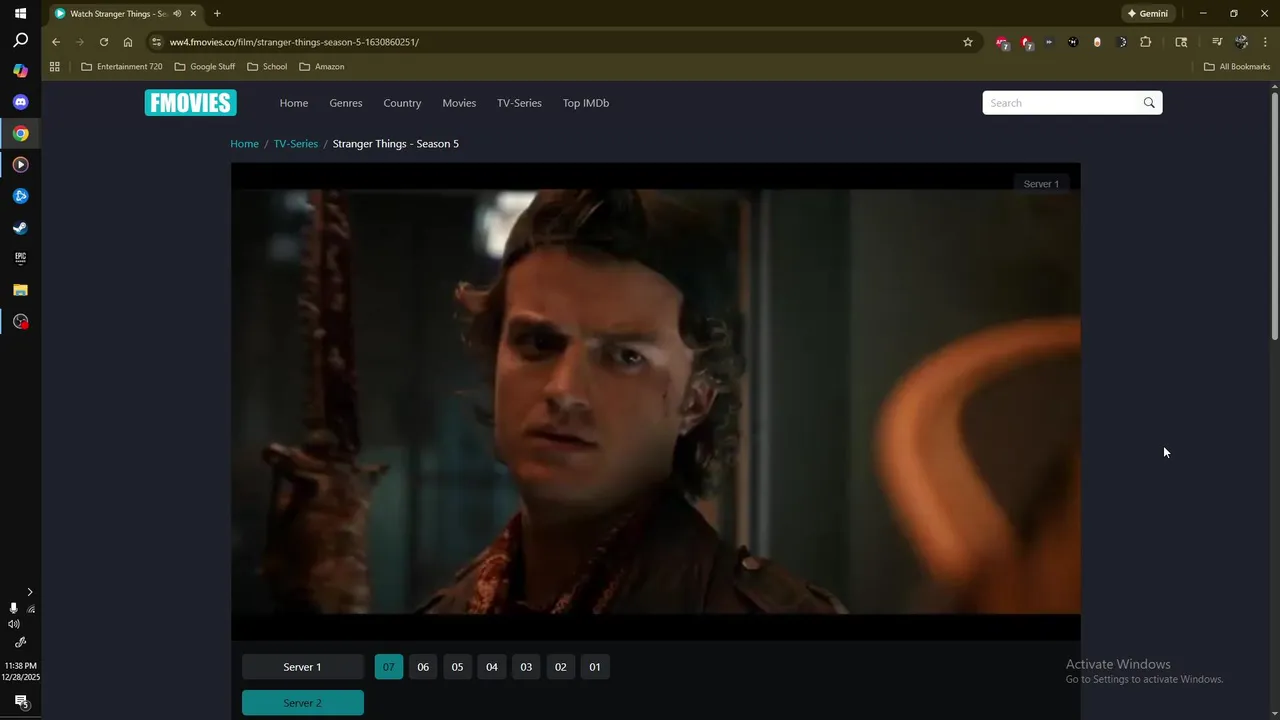
Task: Open Battle.net from the taskbar
Action: click(20, 196)
